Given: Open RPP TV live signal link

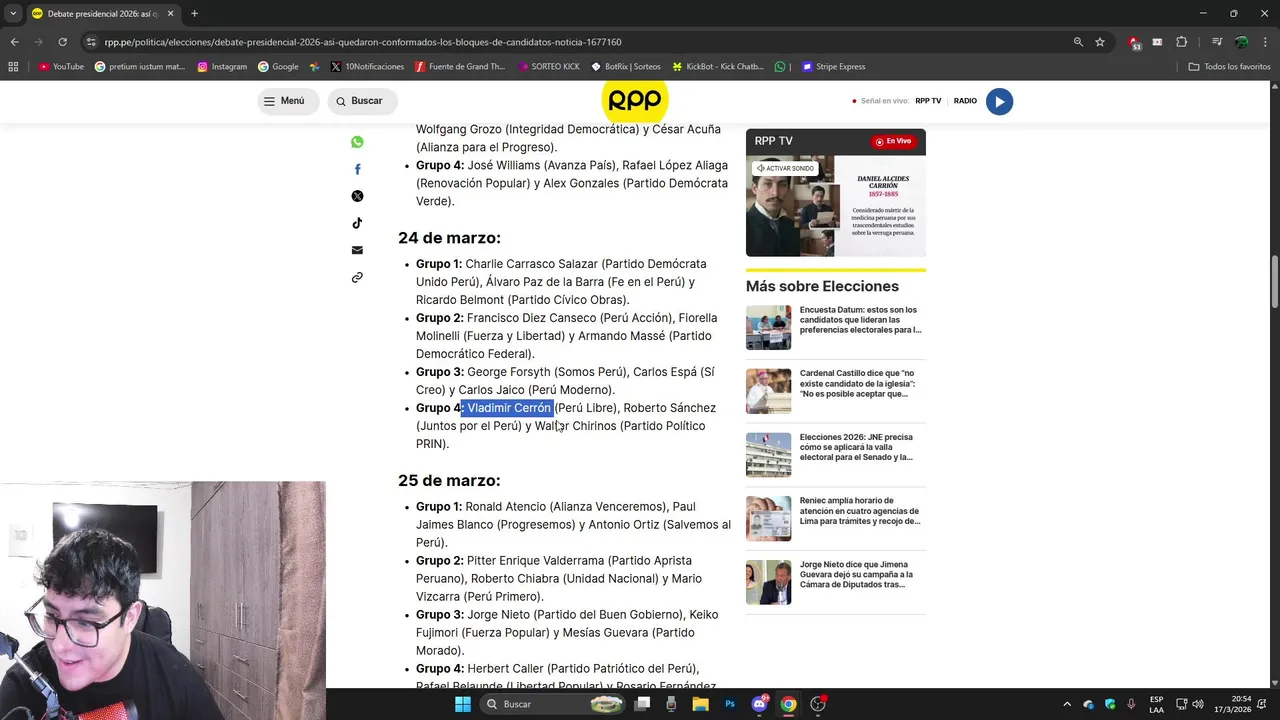Looking at the screenshot, I should click(928, 101).
